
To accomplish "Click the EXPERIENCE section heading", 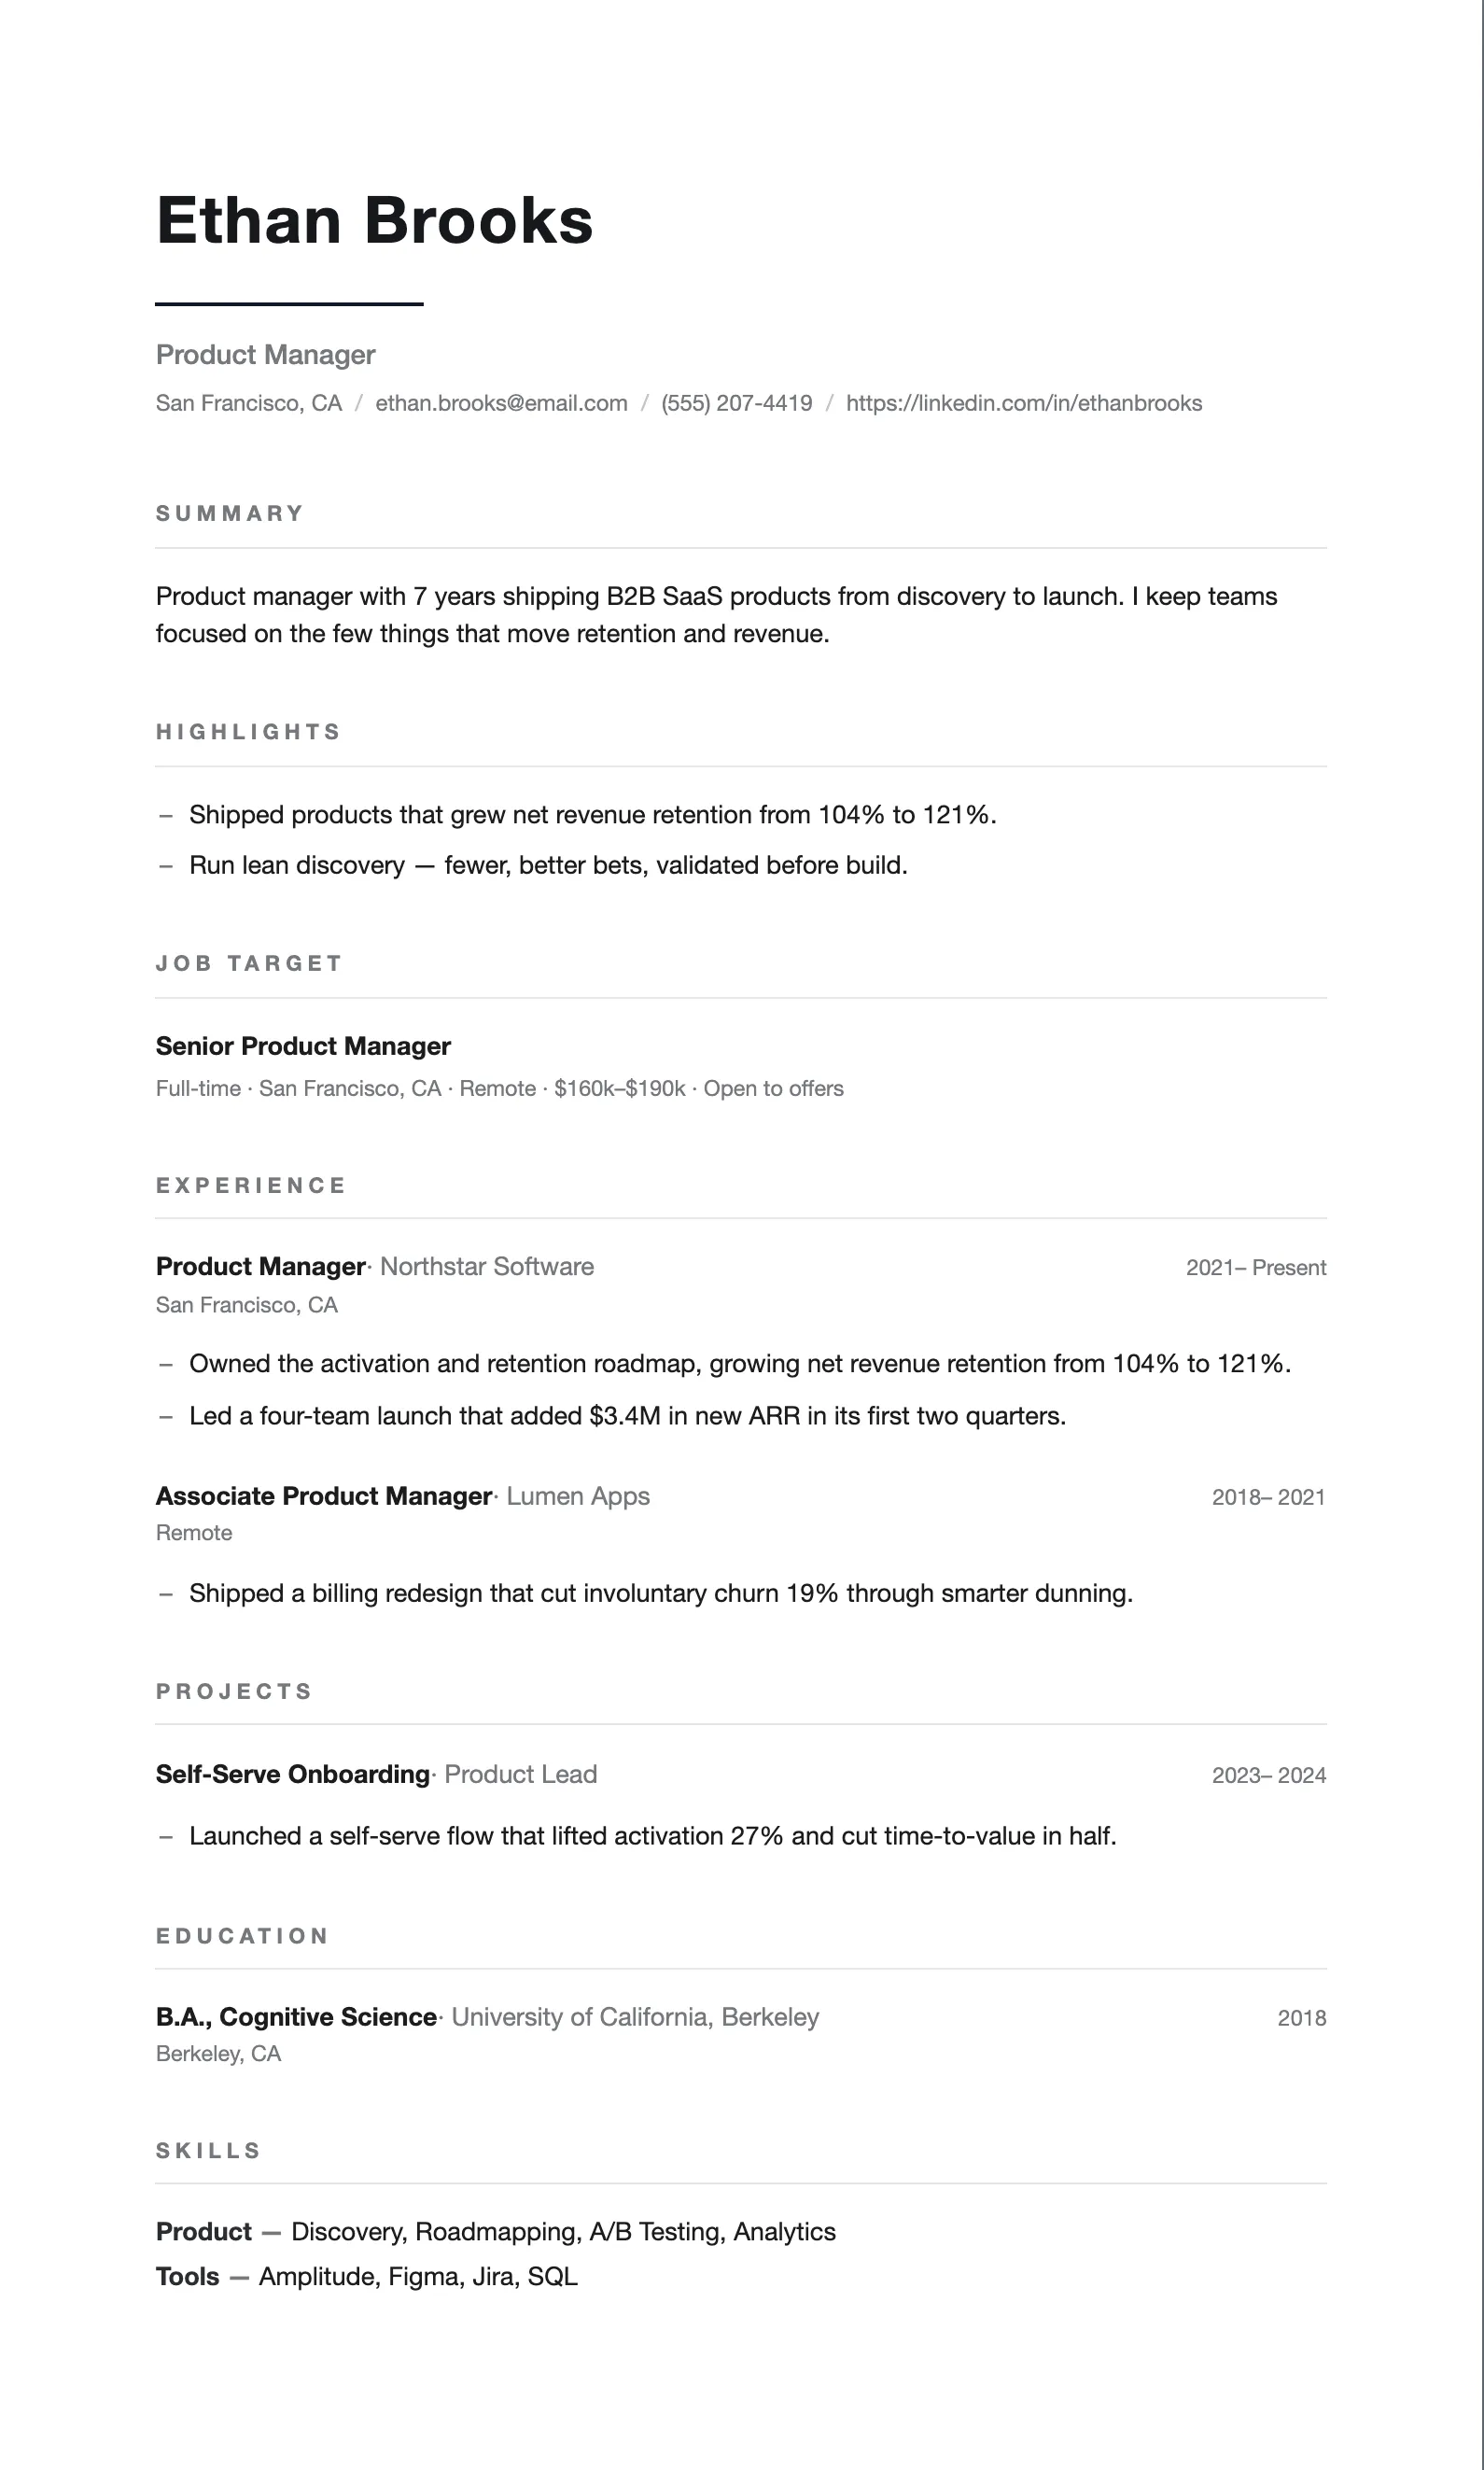I will point(251,1185).
